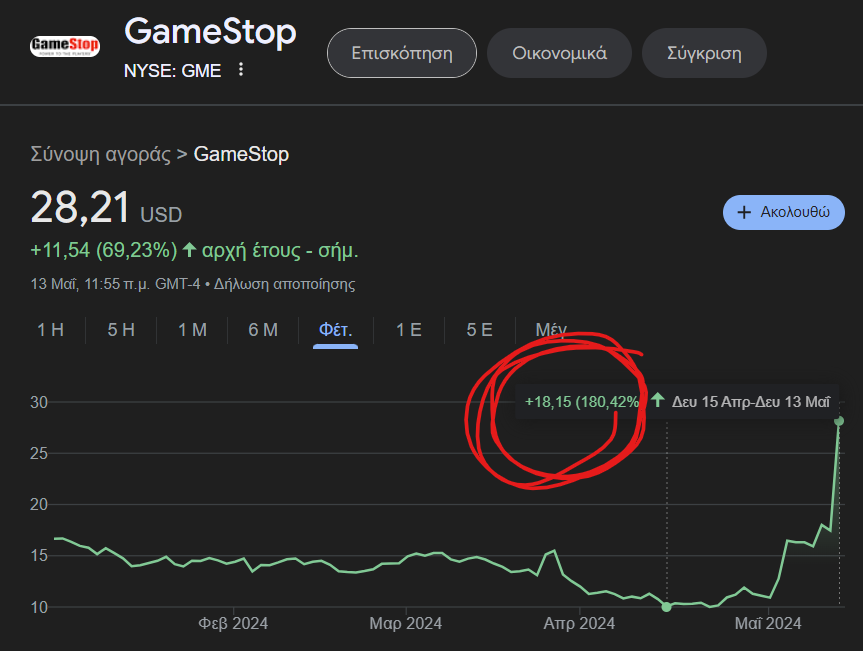Image resolution: width=863 pixels, height=651 pixels.
Task: Show the 5 E five-year range
Action: pyautogui.click(x=479, y=330)
